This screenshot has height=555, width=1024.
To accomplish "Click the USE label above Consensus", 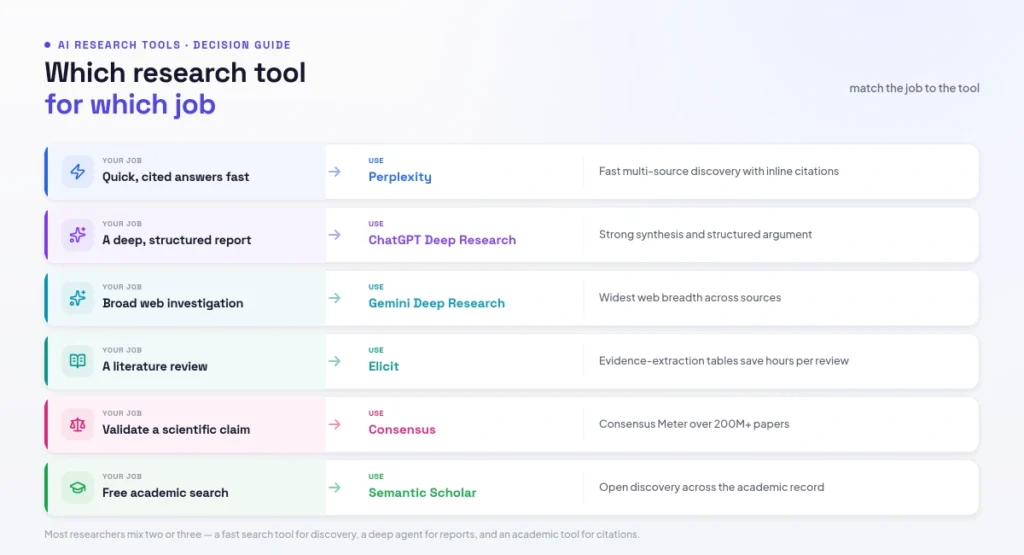I will click(x=376, y=413).
